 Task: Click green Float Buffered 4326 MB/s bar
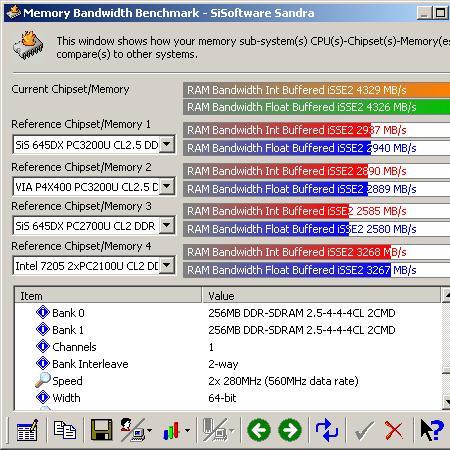pos(317,107)
